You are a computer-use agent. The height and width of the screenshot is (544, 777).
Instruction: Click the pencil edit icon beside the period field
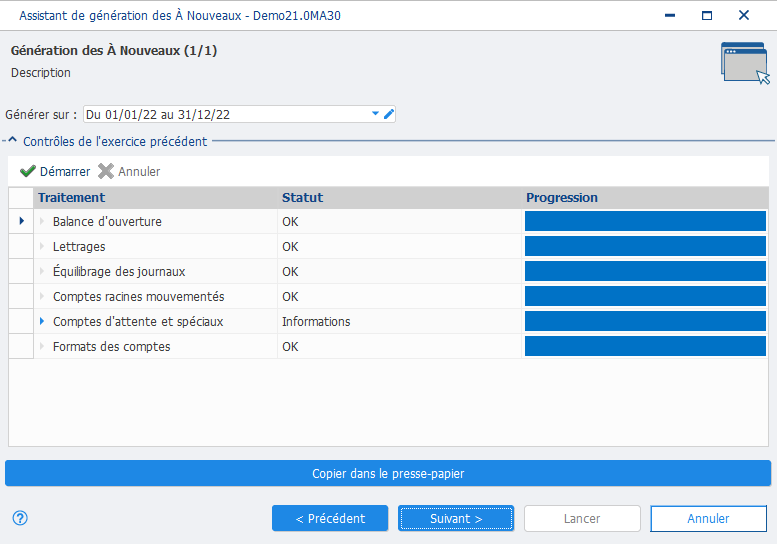point(389,114)
